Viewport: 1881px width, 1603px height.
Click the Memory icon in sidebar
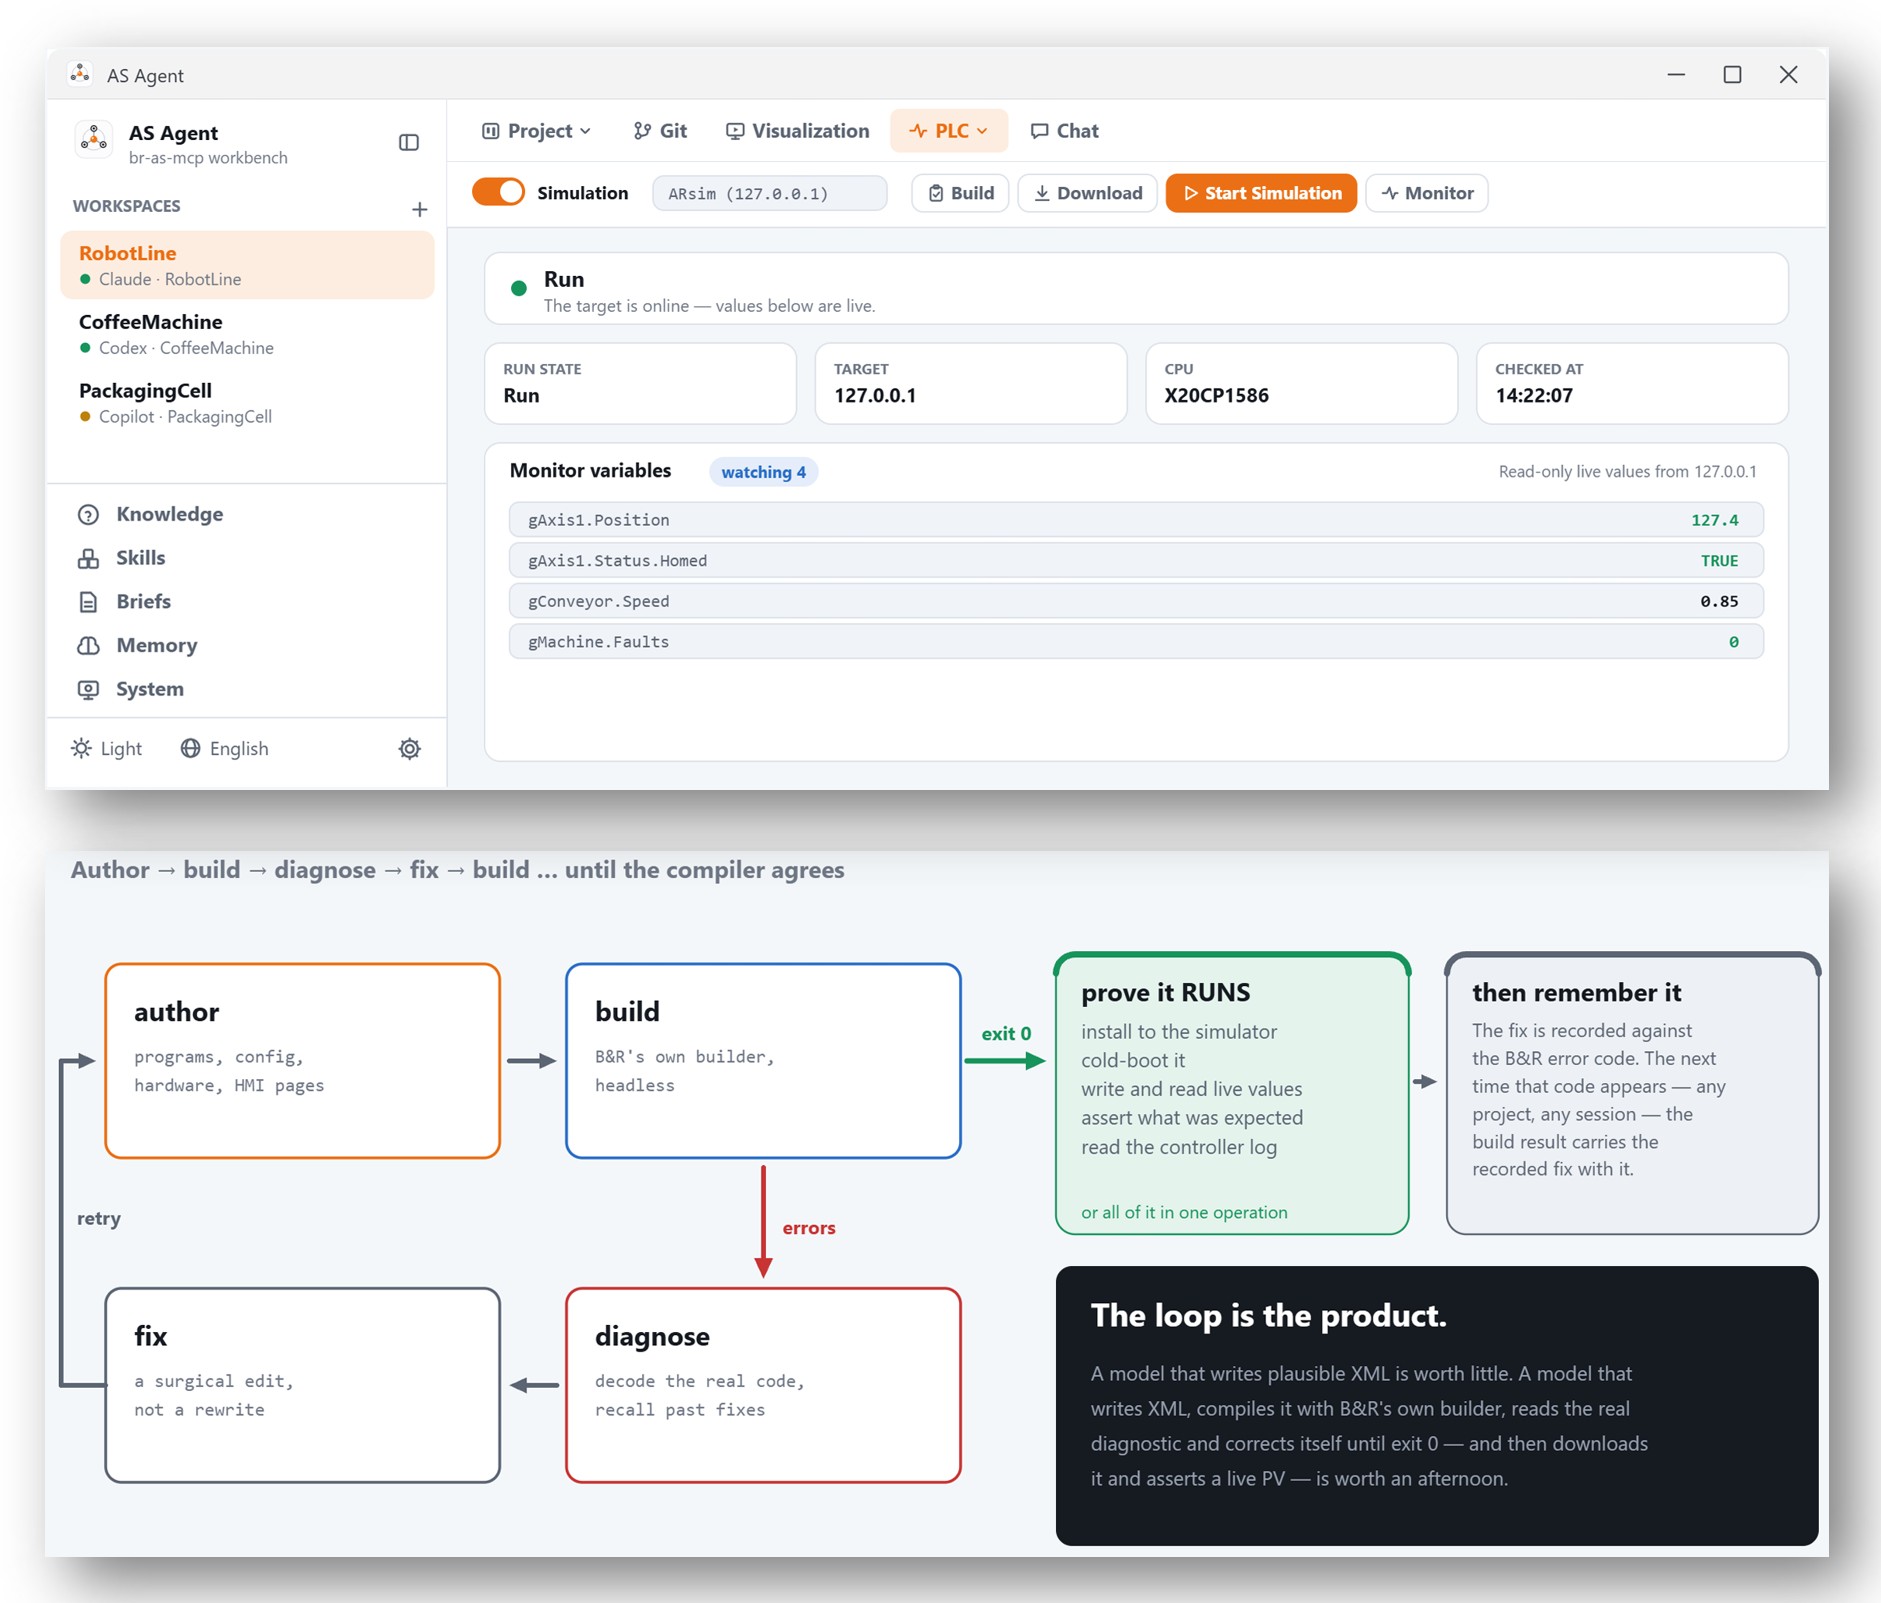coord(89,646)
